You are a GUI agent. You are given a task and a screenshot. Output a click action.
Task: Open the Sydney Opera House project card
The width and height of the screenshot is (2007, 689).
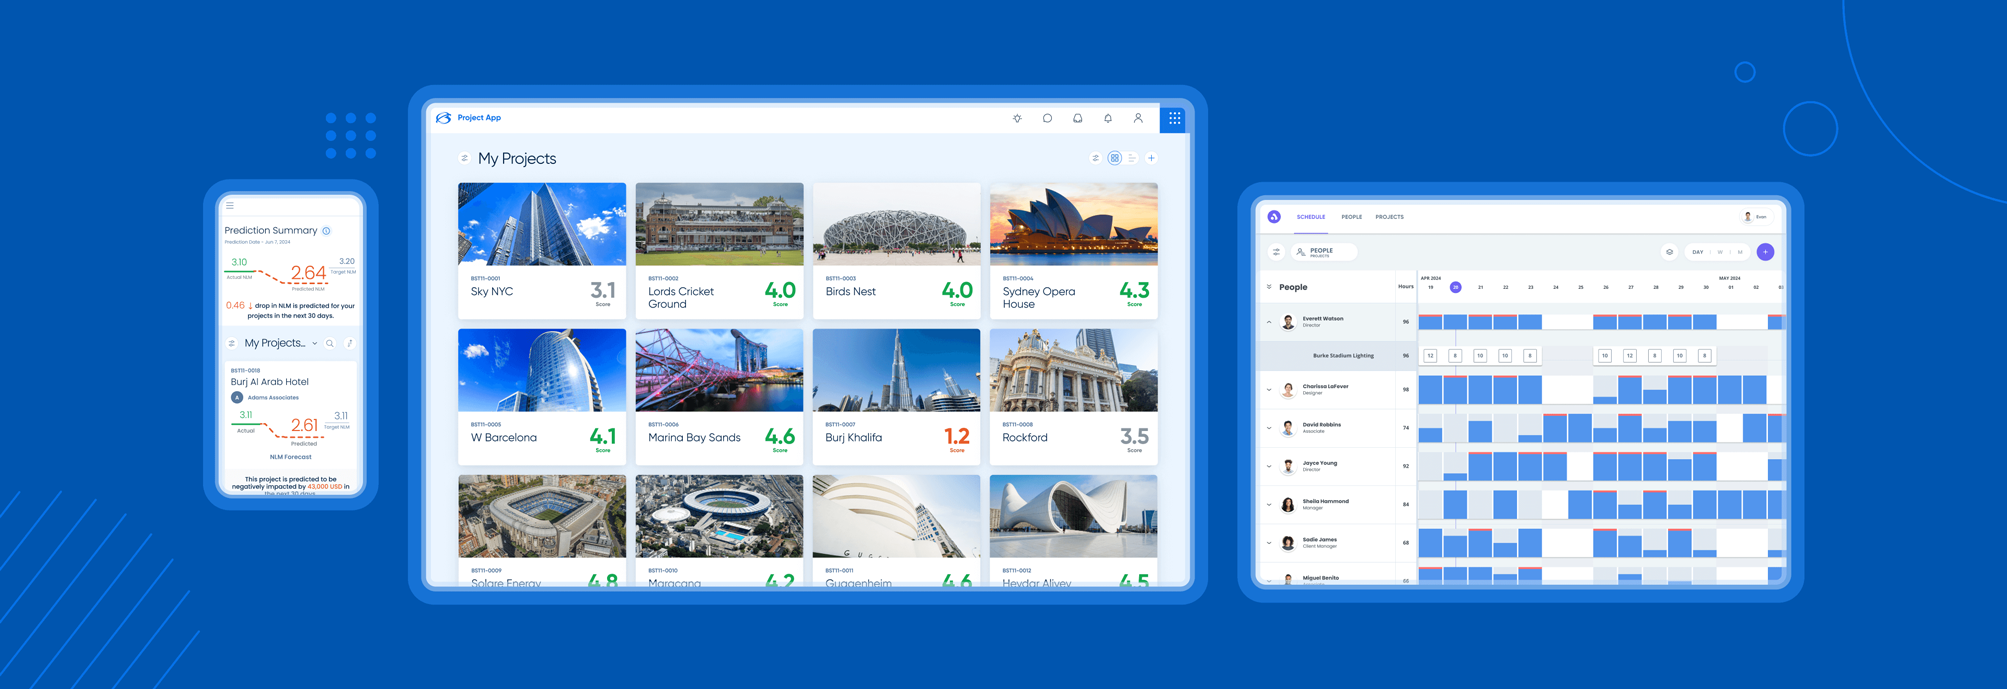pyautogui.click(x=1073, y=250)
